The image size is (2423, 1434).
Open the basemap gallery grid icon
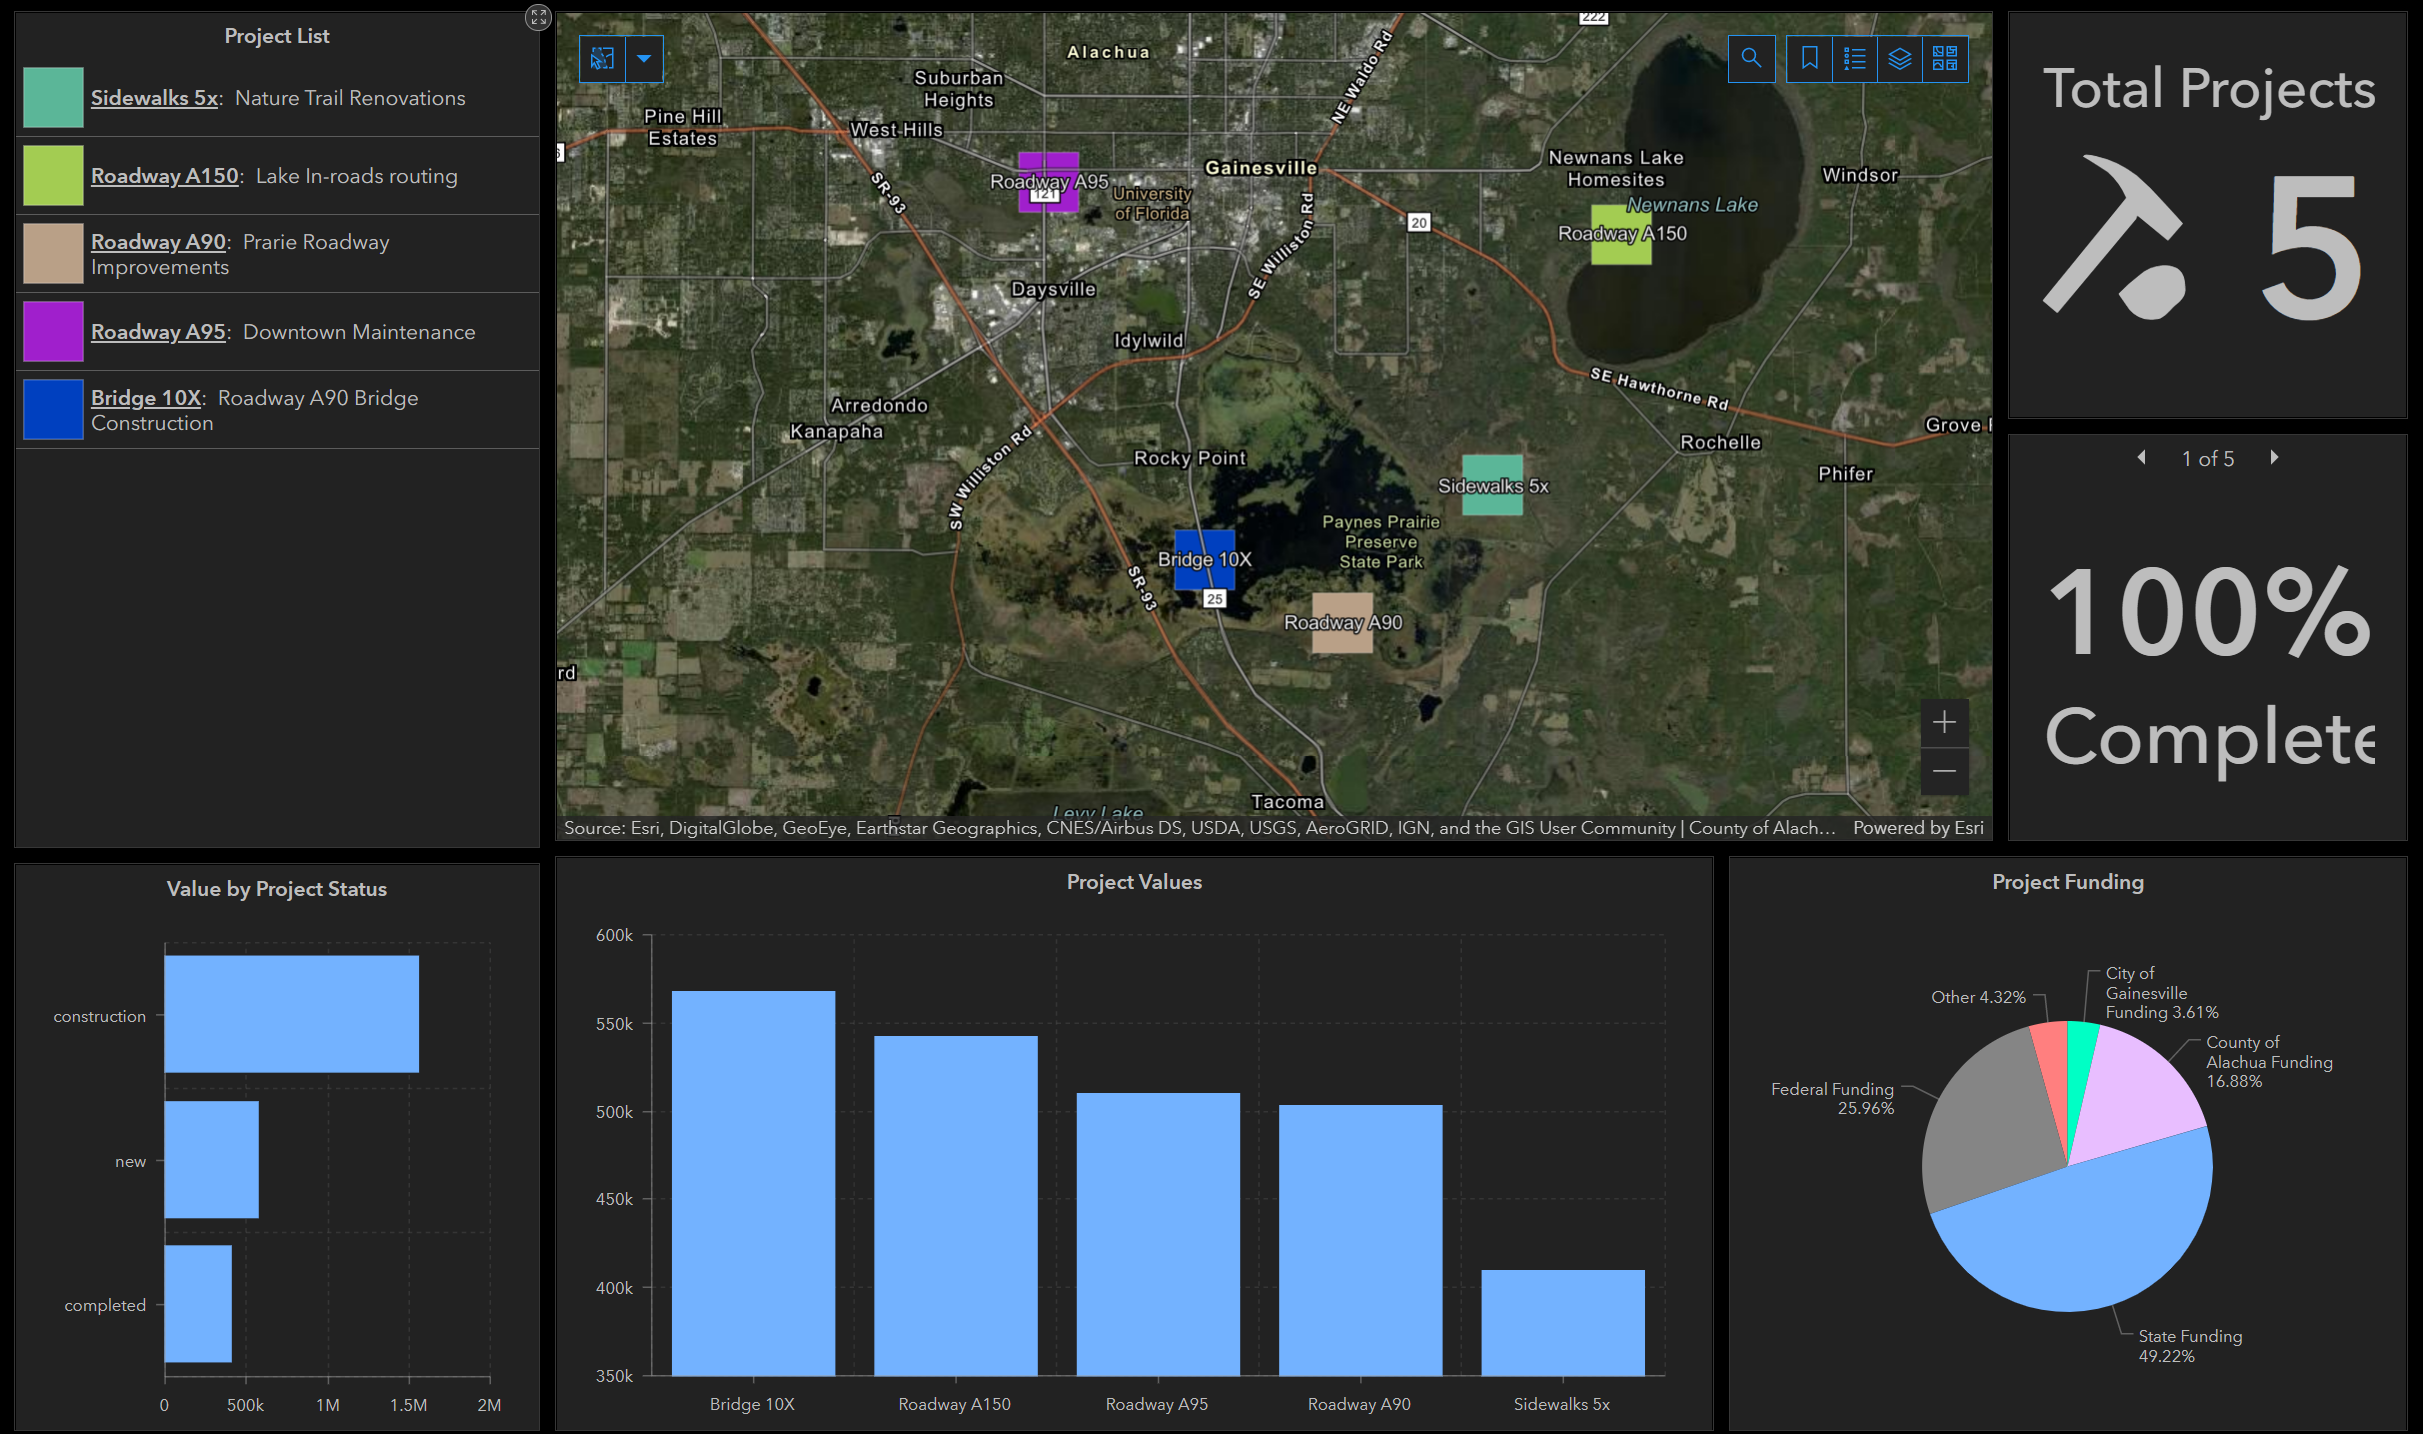point(1945,59)
